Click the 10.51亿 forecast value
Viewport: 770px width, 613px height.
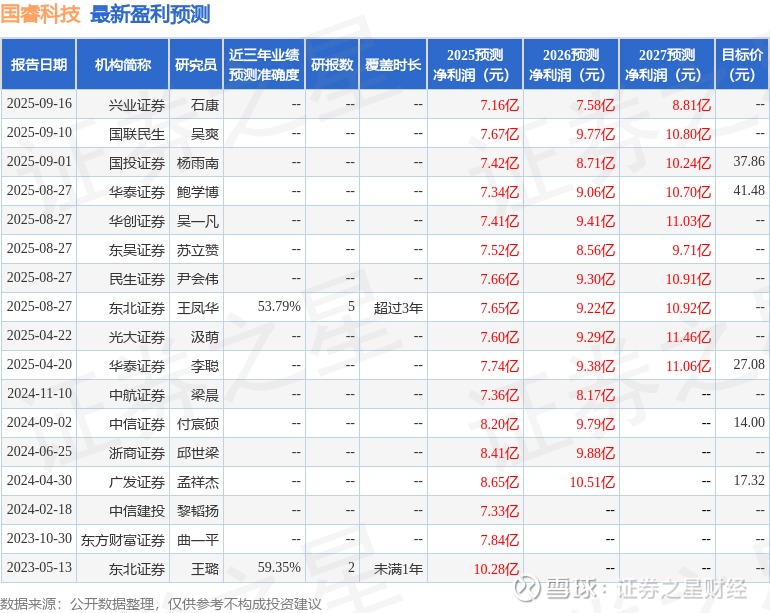click(x=592, y=482)
